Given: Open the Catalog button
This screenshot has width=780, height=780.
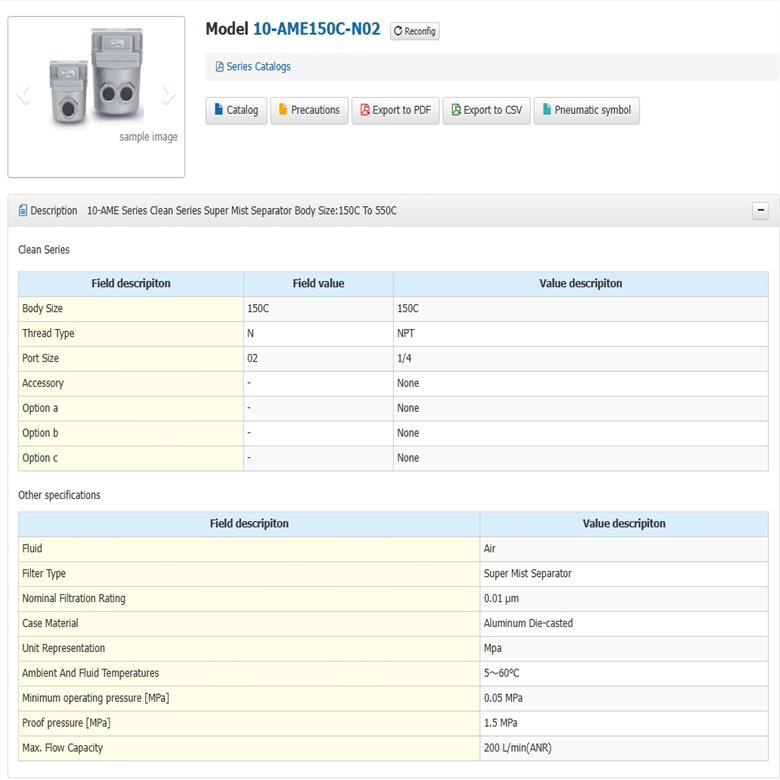Looking at the screenshot, I should pyautogui.click(x=236, y=110).
